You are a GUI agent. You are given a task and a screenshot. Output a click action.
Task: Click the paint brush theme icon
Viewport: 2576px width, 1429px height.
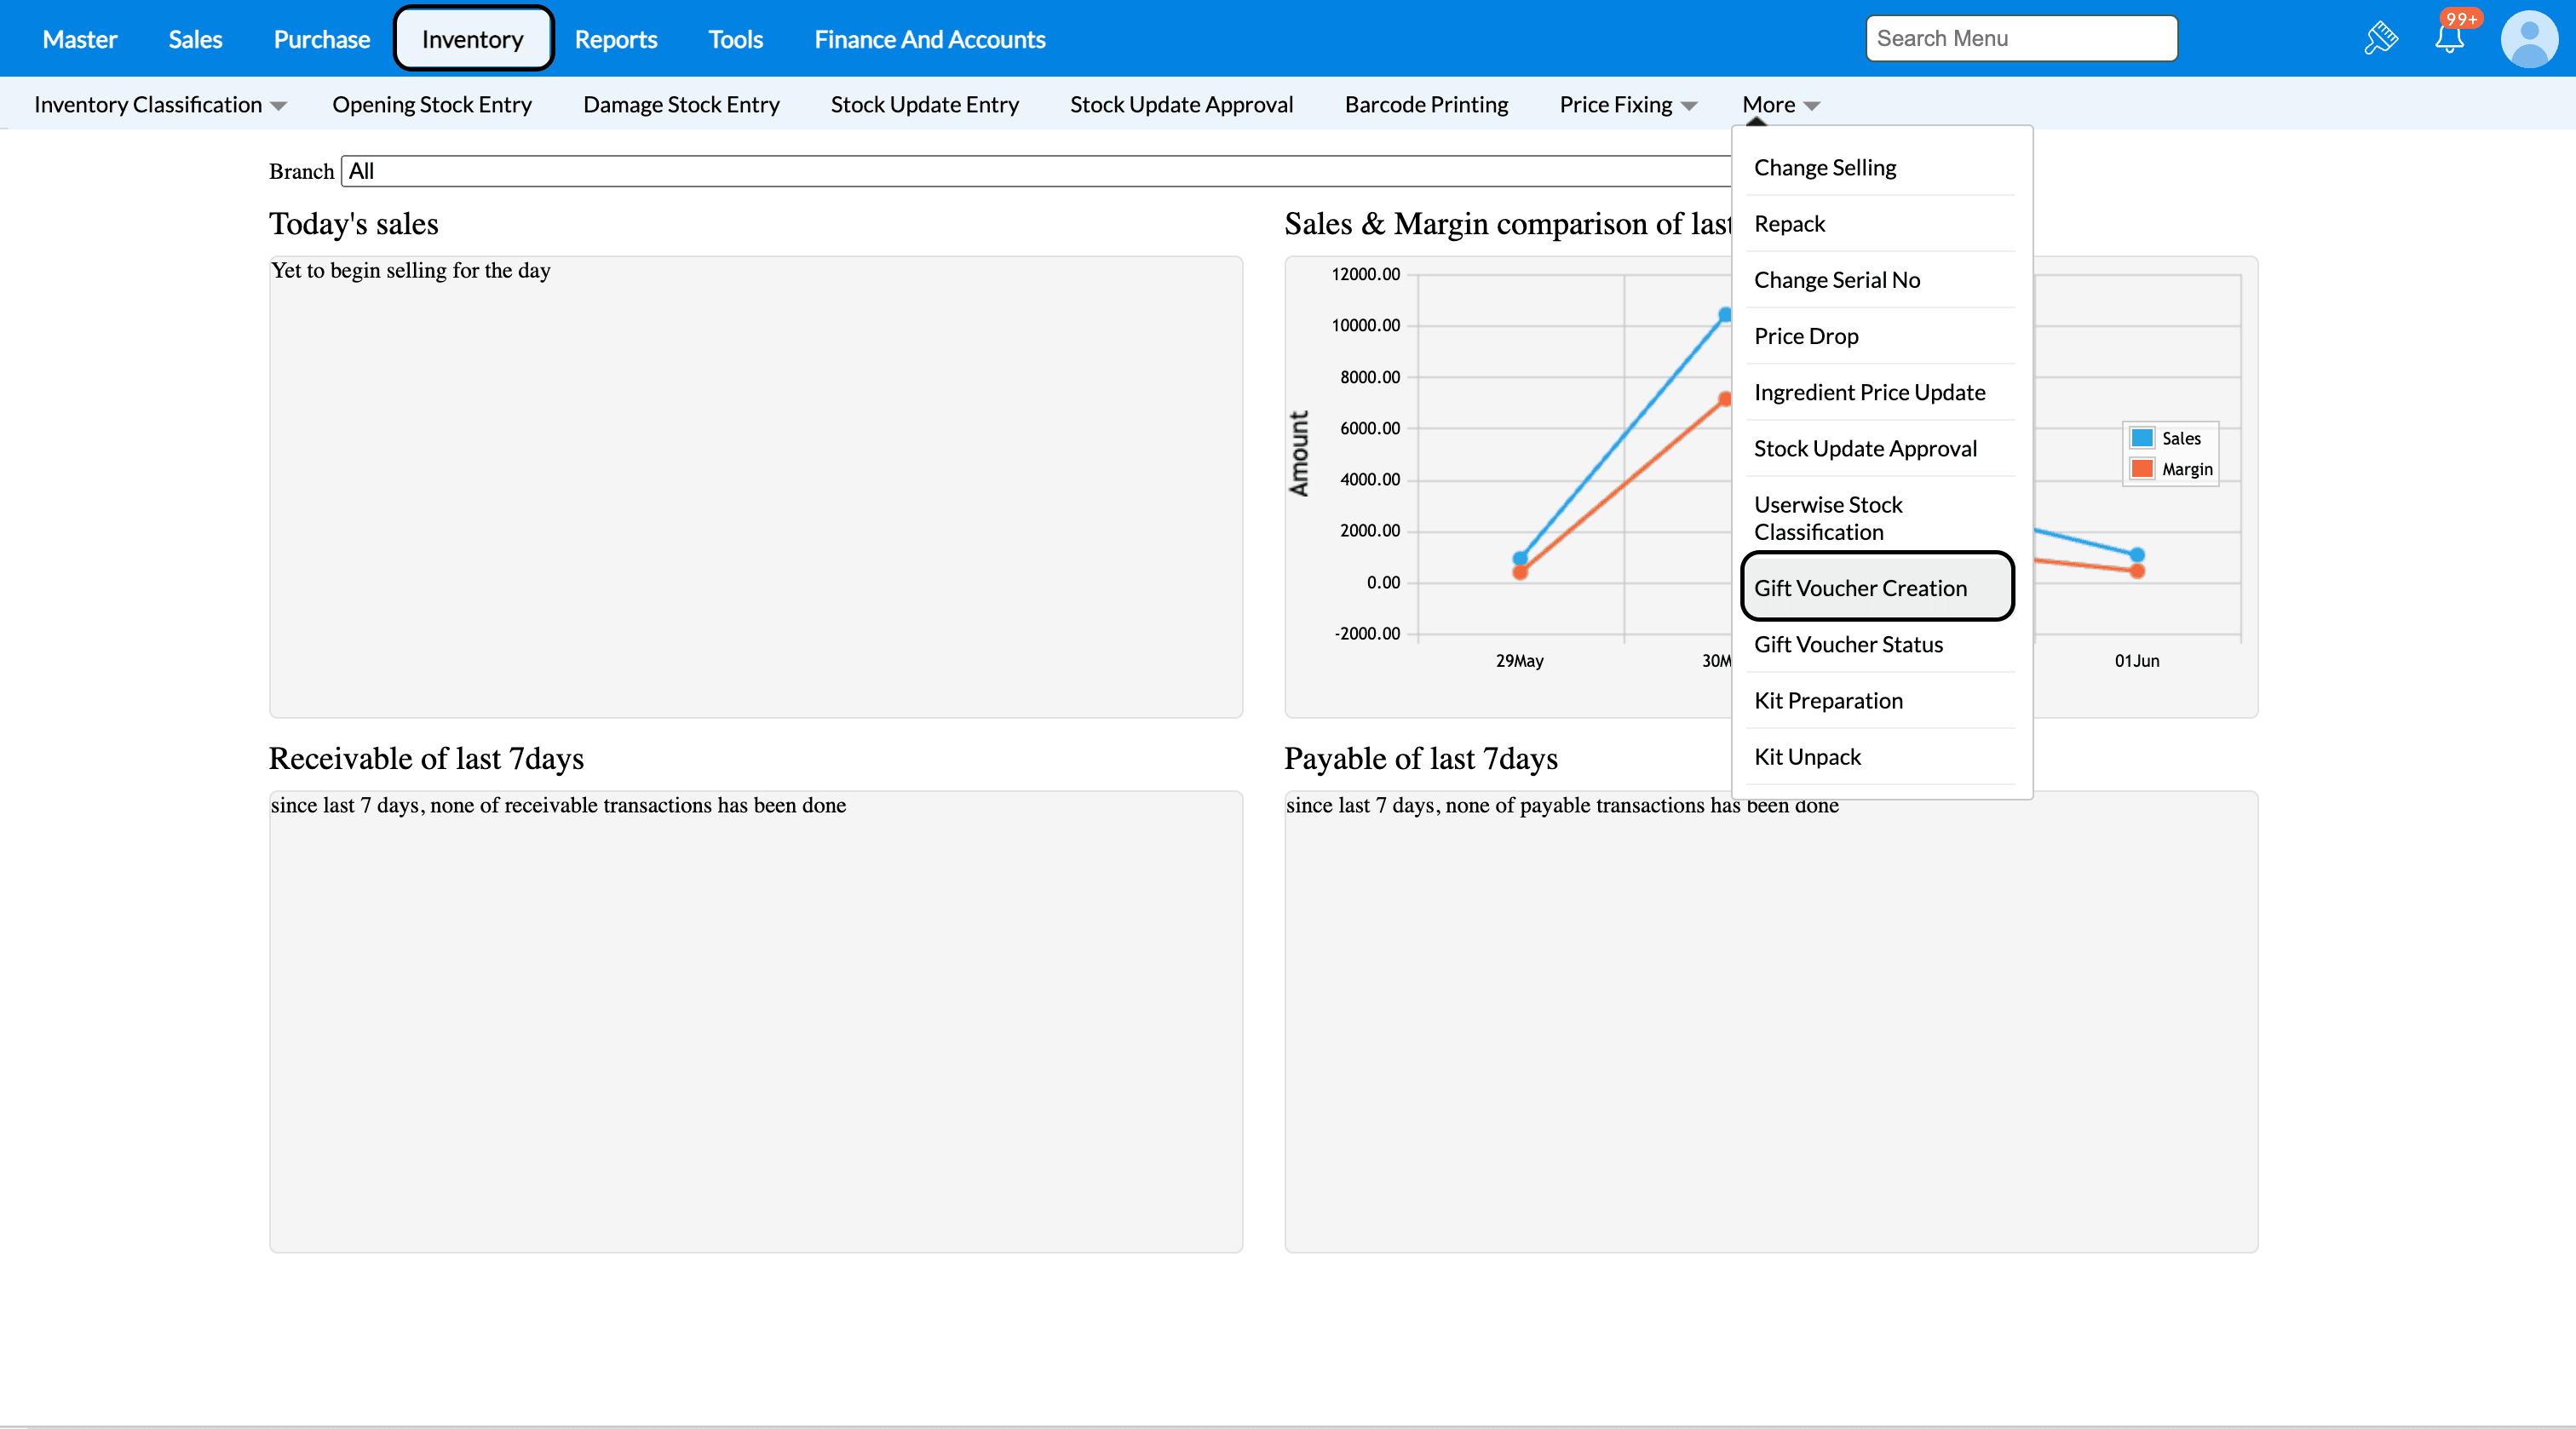pyautogui.click(x=2380, y=38)
